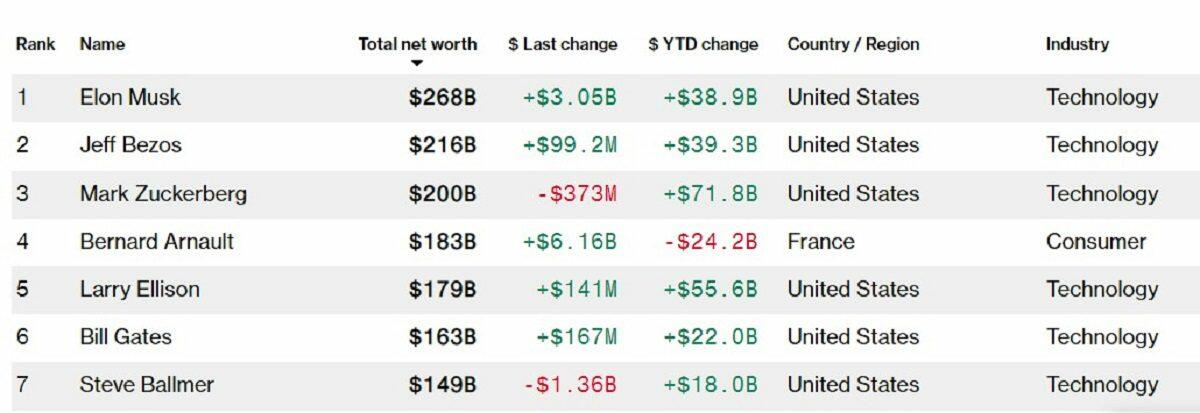Click Arnault's -$24.2B YTD change value
The width and height of the screenshot is (1200, 413).
point(710,241)
